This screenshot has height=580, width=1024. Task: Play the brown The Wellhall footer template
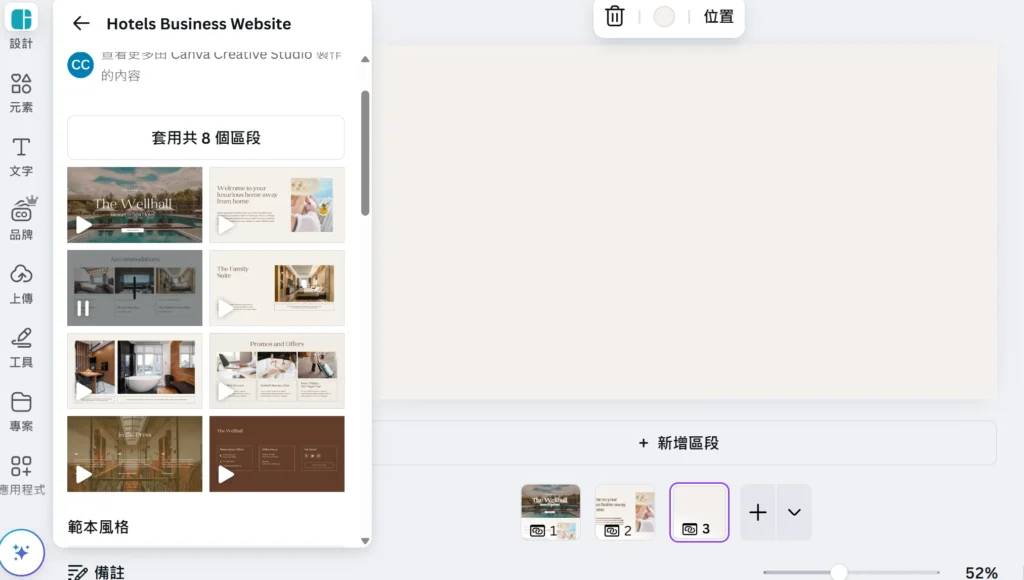[x=227, y=474]
